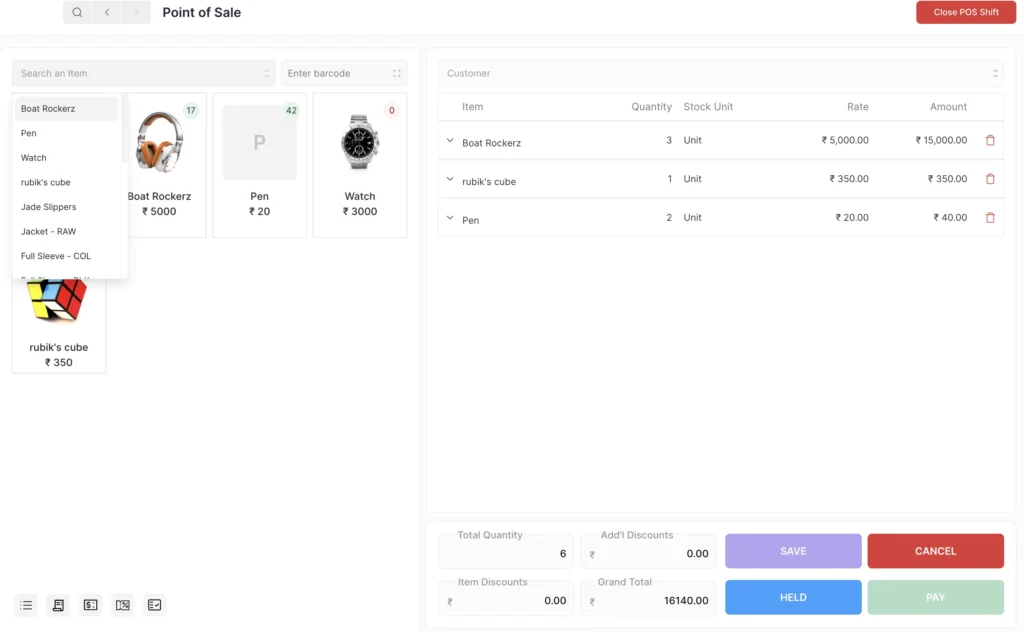The width and height of the screenshot is (1024, 632).
Task: Open the Search an Item combo box
Action: pos(144,73)
